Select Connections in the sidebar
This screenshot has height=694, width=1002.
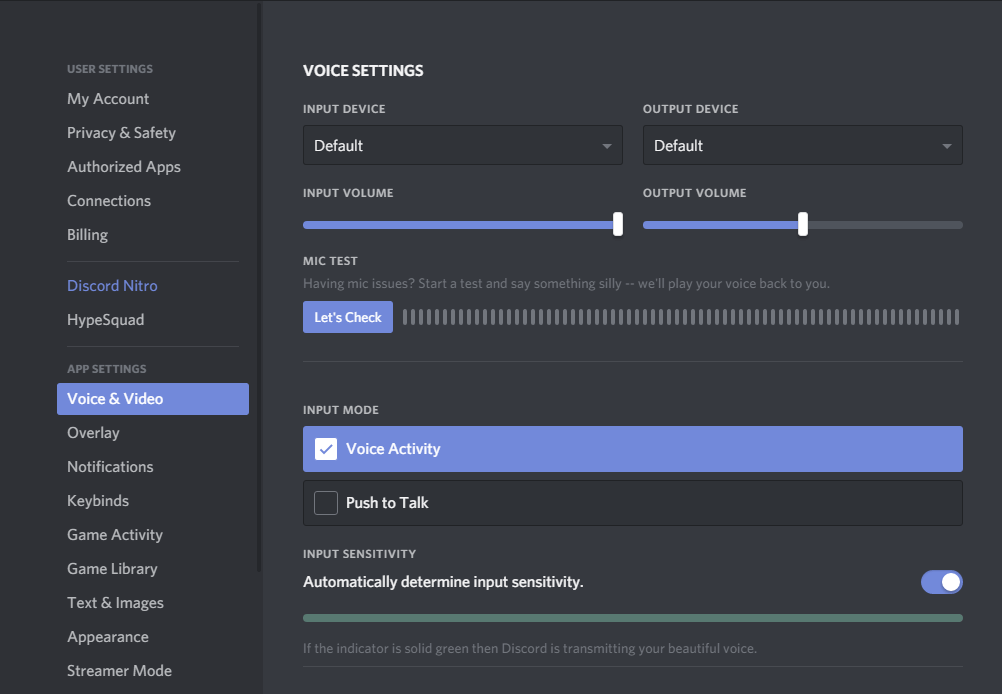click(x=109, y=201)
